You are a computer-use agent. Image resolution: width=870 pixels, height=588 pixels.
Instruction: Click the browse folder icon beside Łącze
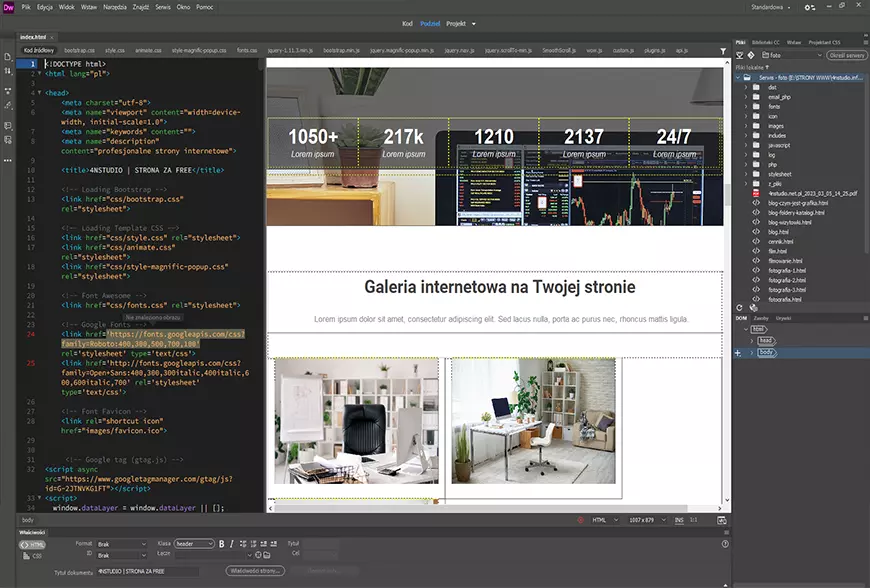click(x=267, y=555)
